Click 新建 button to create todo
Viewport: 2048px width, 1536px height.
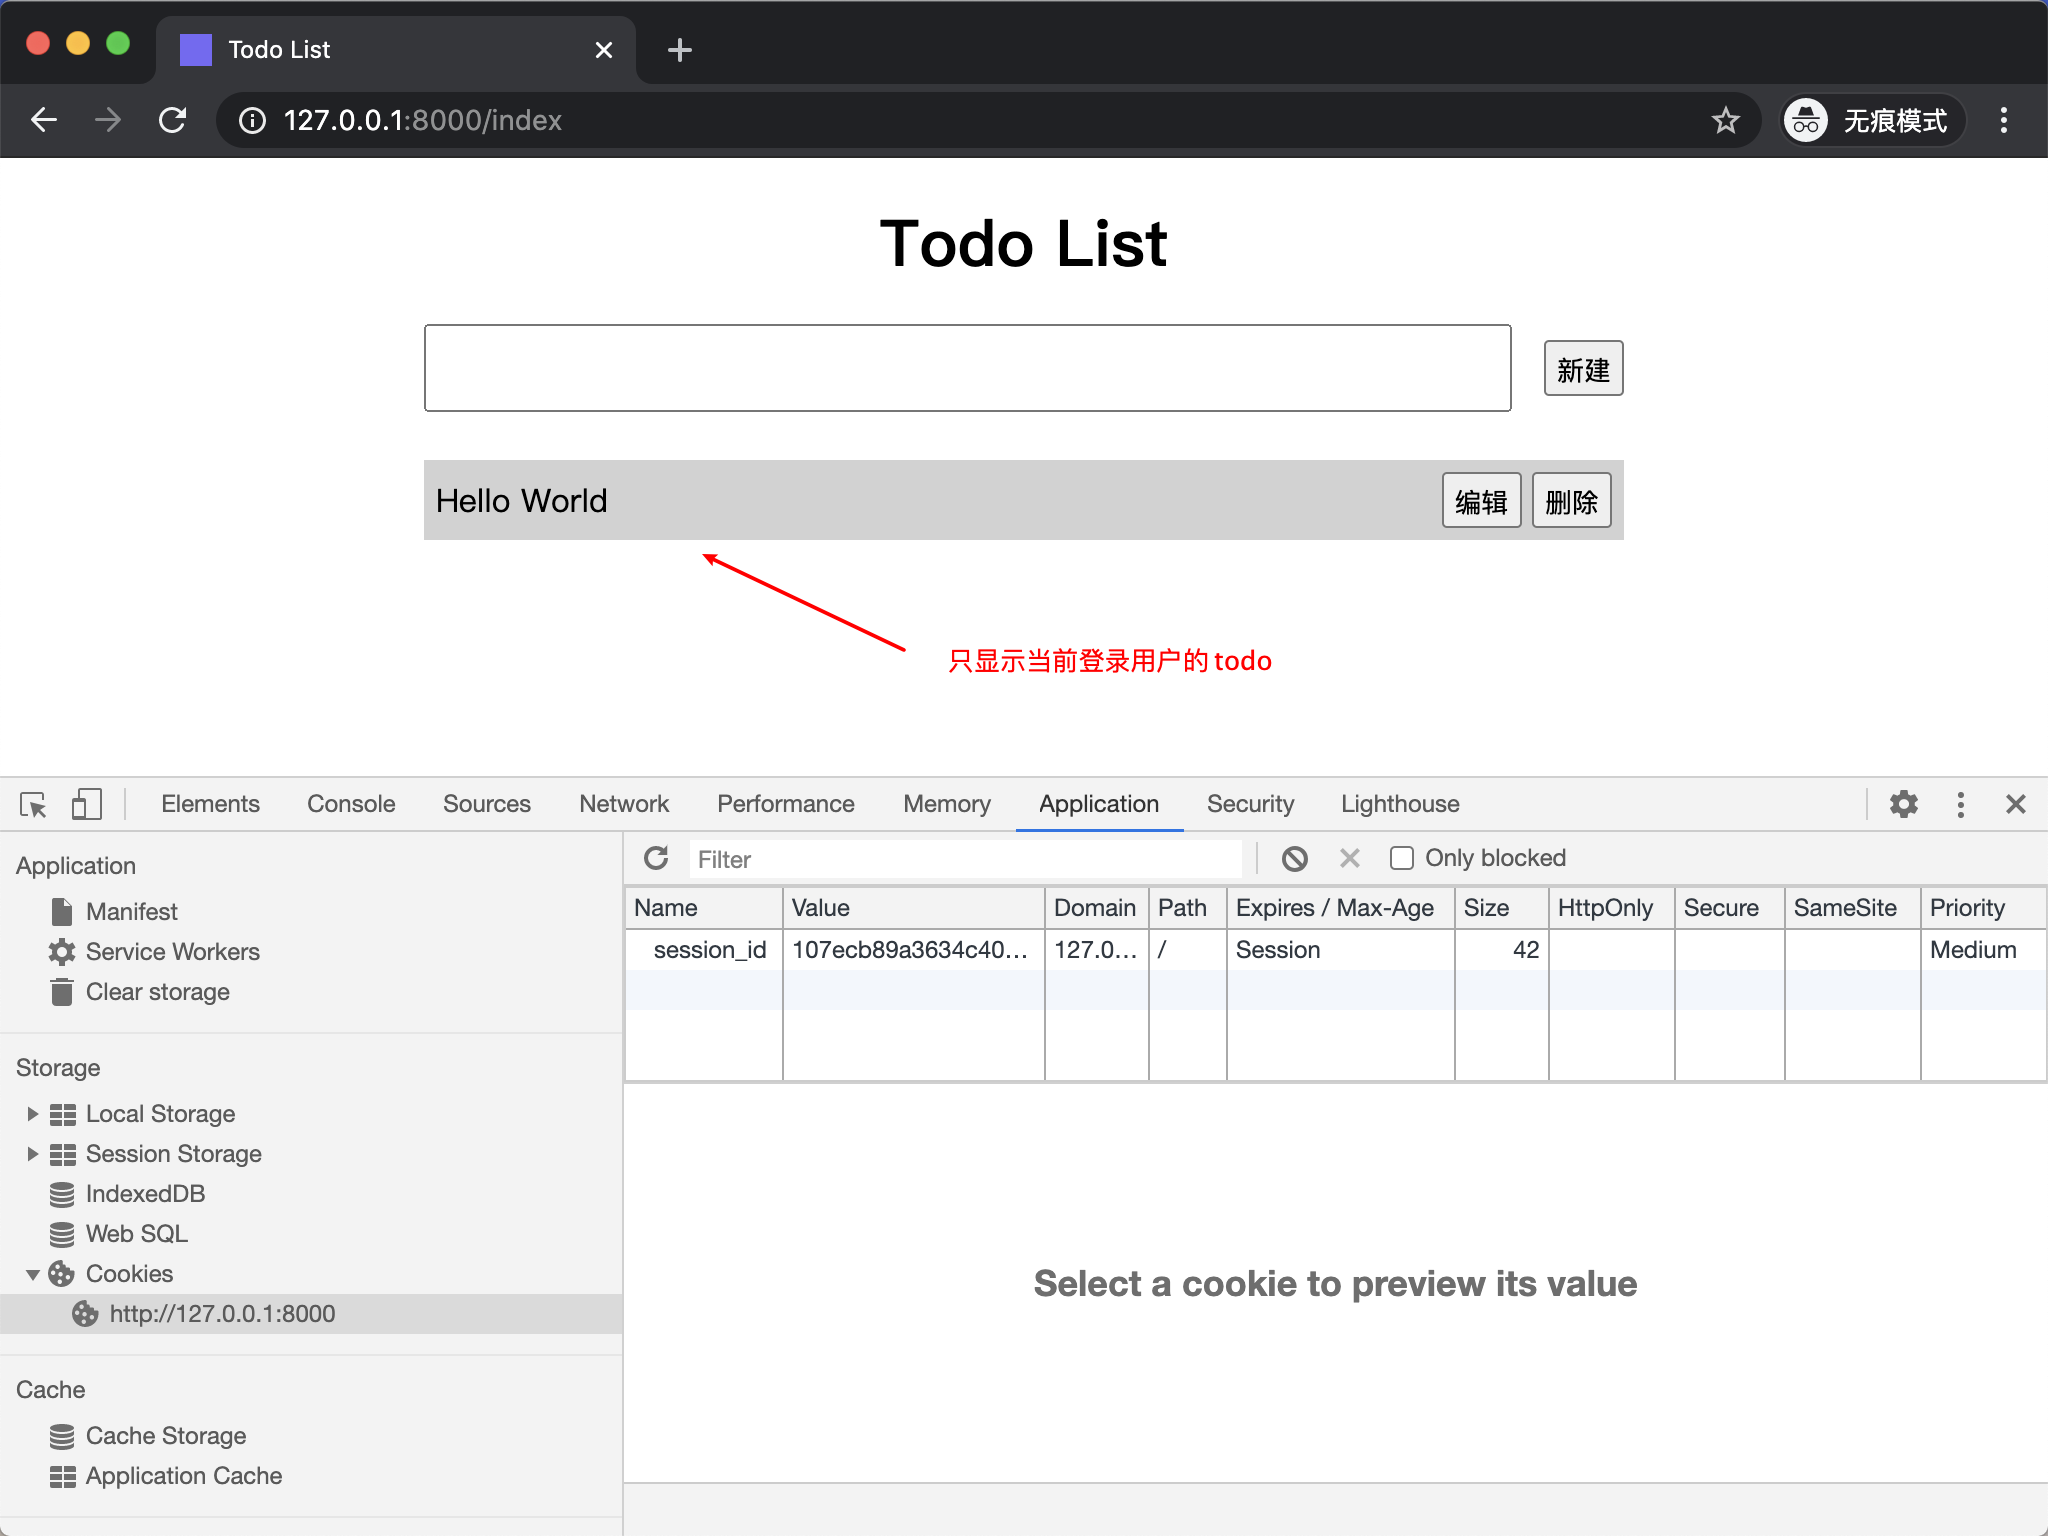[x=1582, y=368]
